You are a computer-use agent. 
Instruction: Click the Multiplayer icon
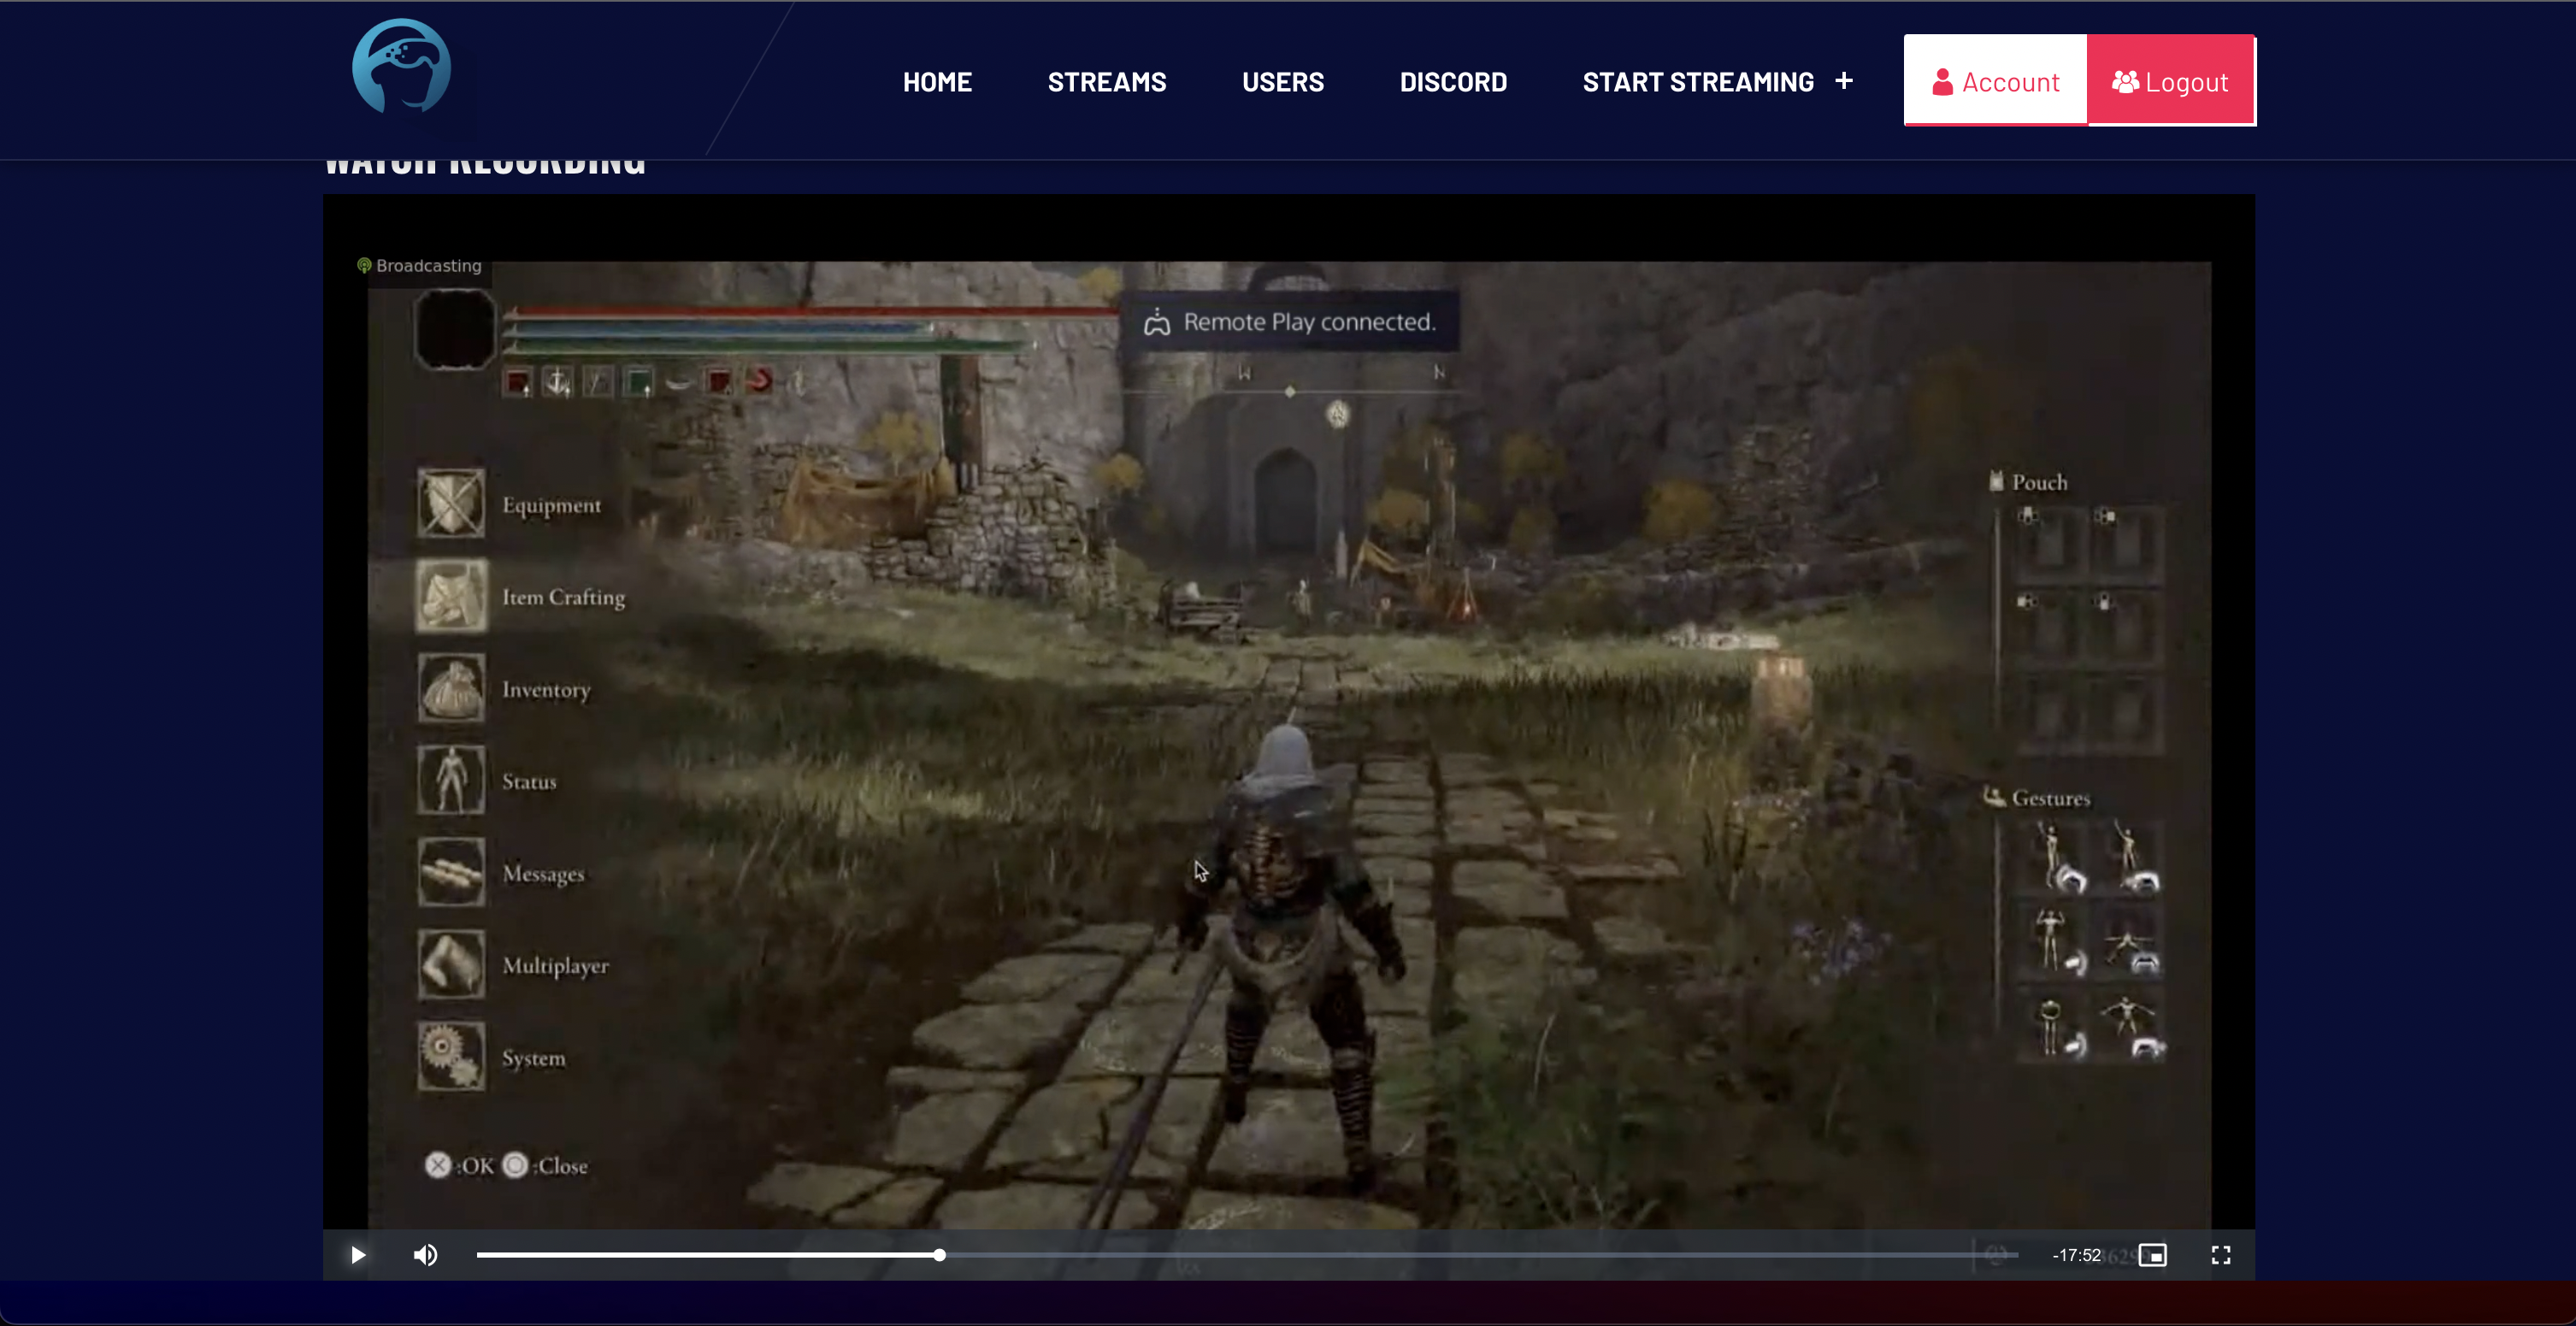[451, 964]
